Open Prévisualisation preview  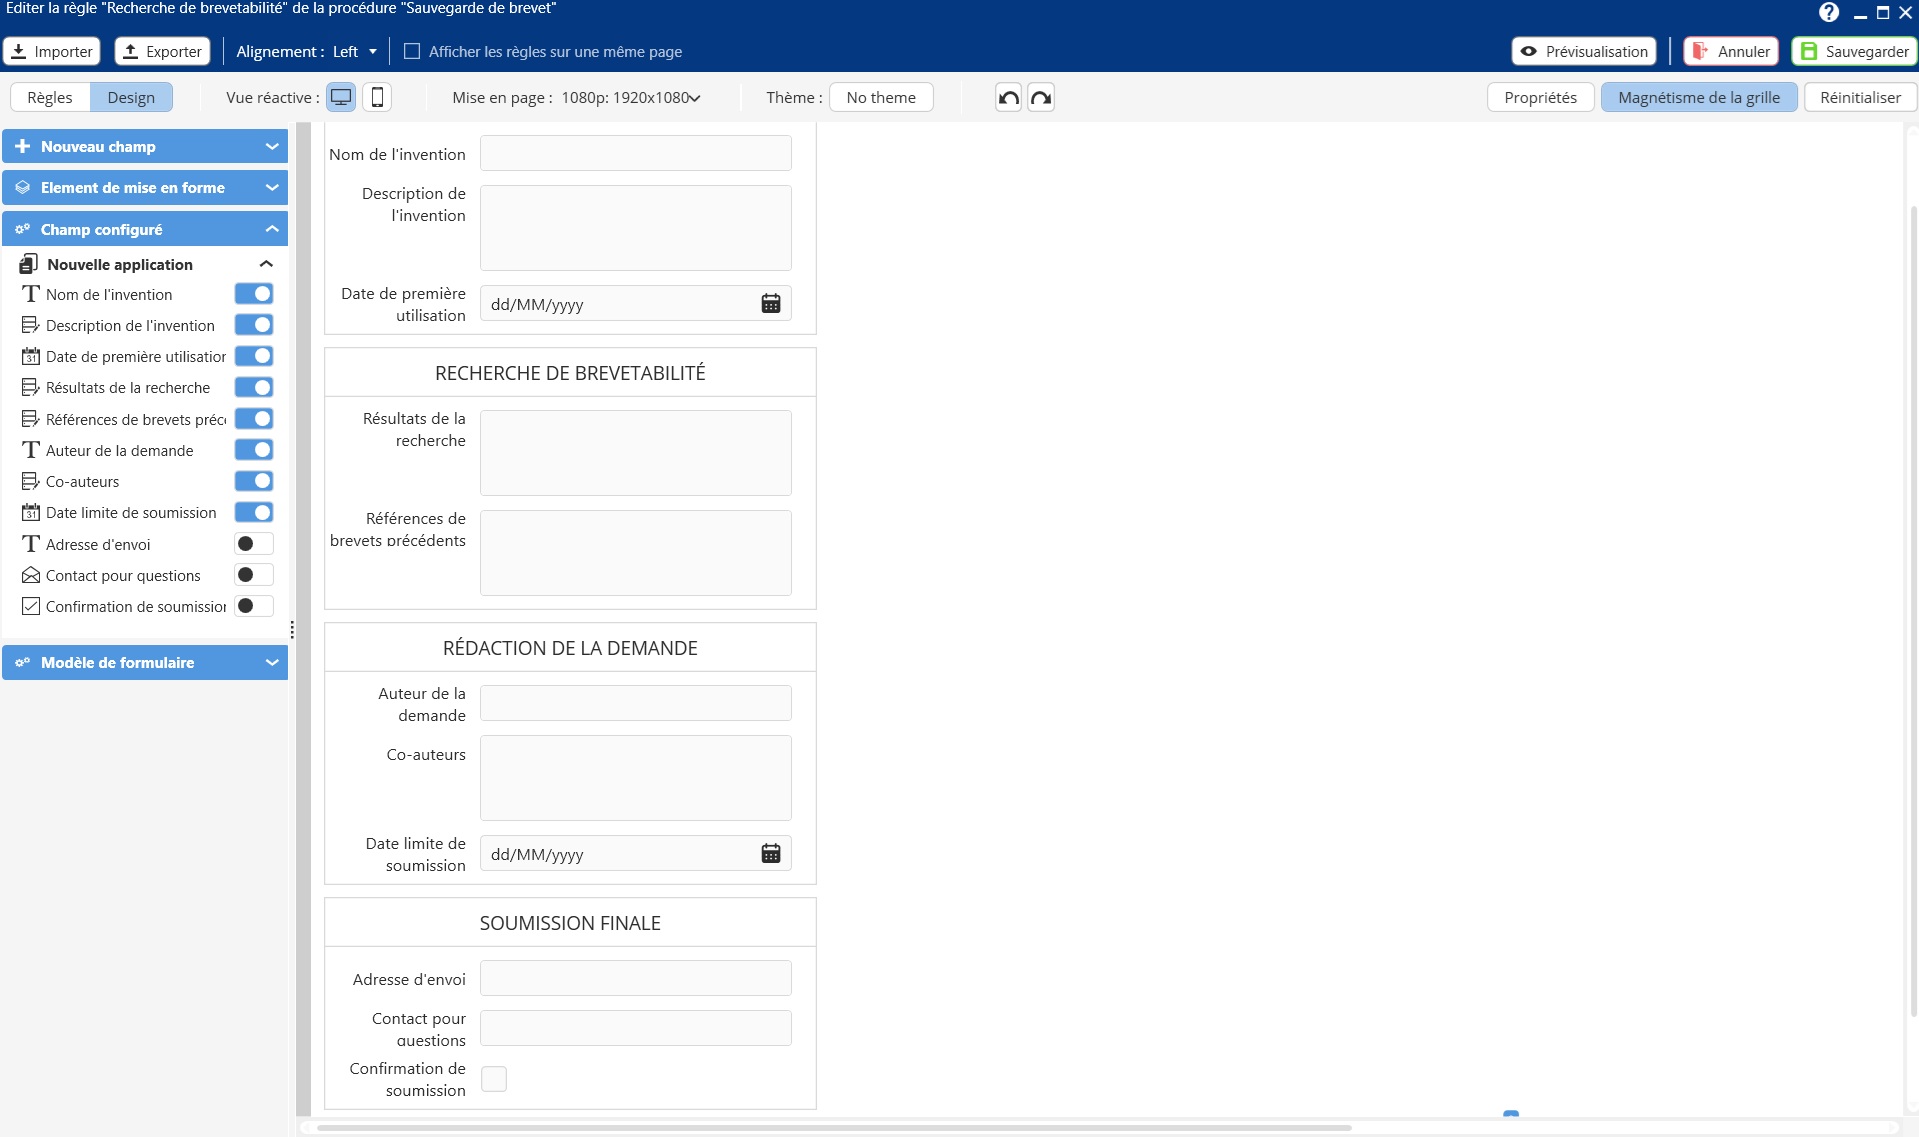[x=1584, y=51]
